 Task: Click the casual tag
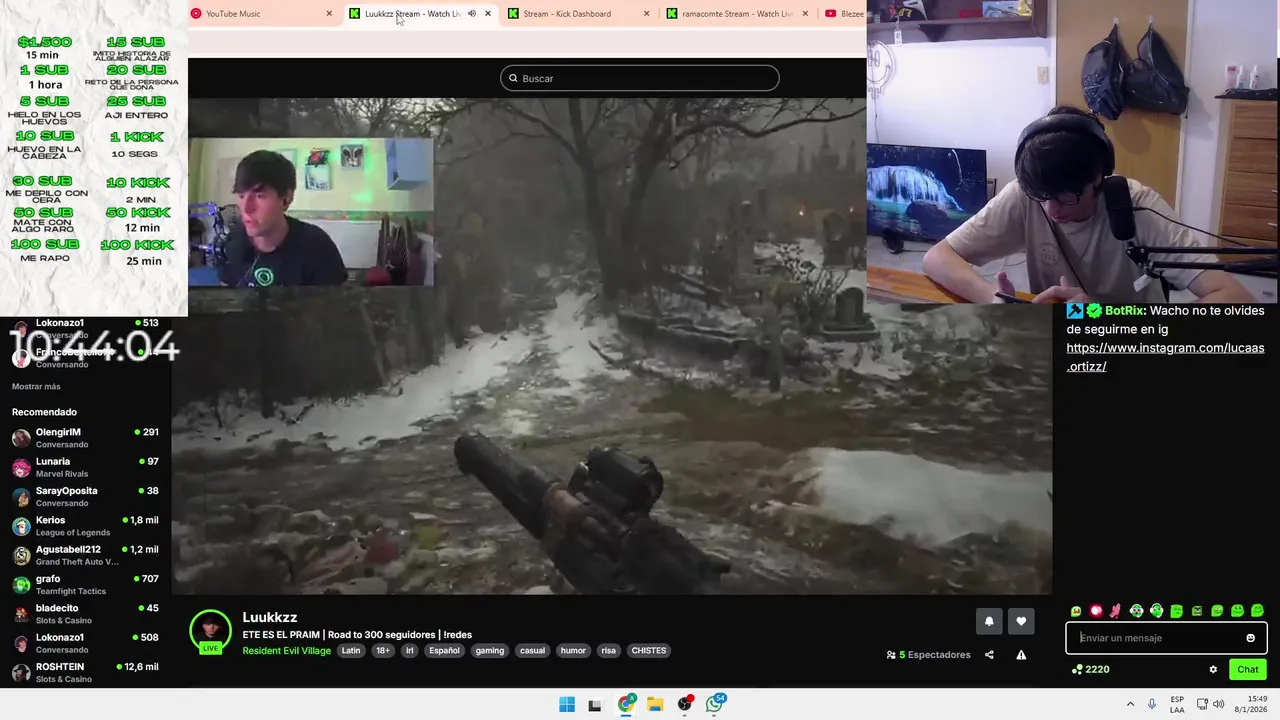click(533, 650)
